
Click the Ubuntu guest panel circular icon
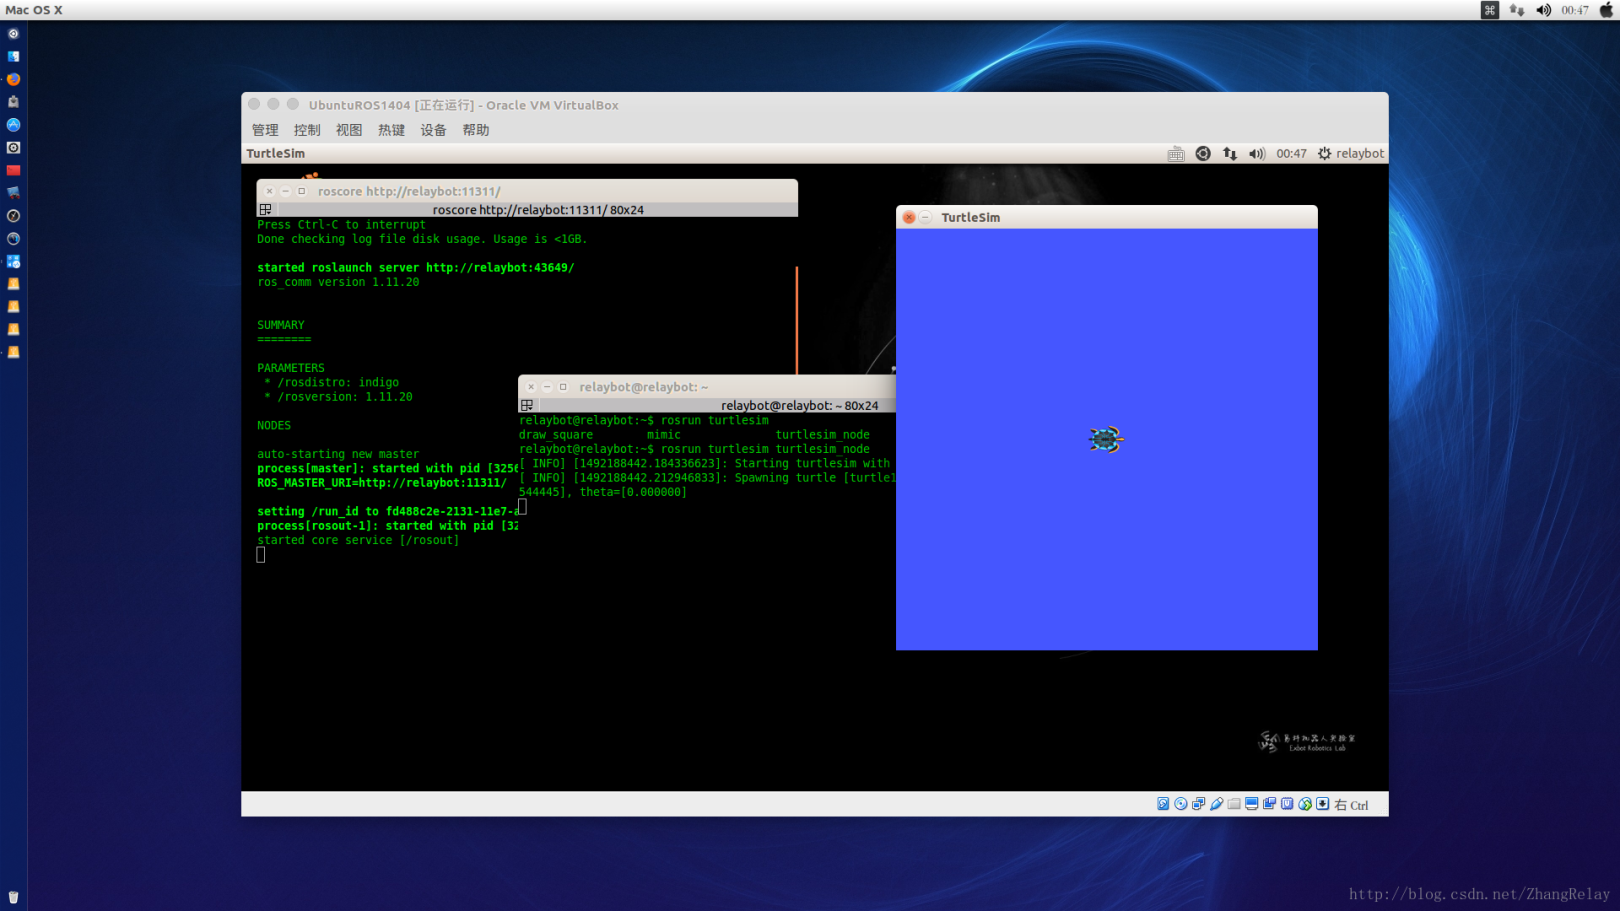tap(1203, 154)
